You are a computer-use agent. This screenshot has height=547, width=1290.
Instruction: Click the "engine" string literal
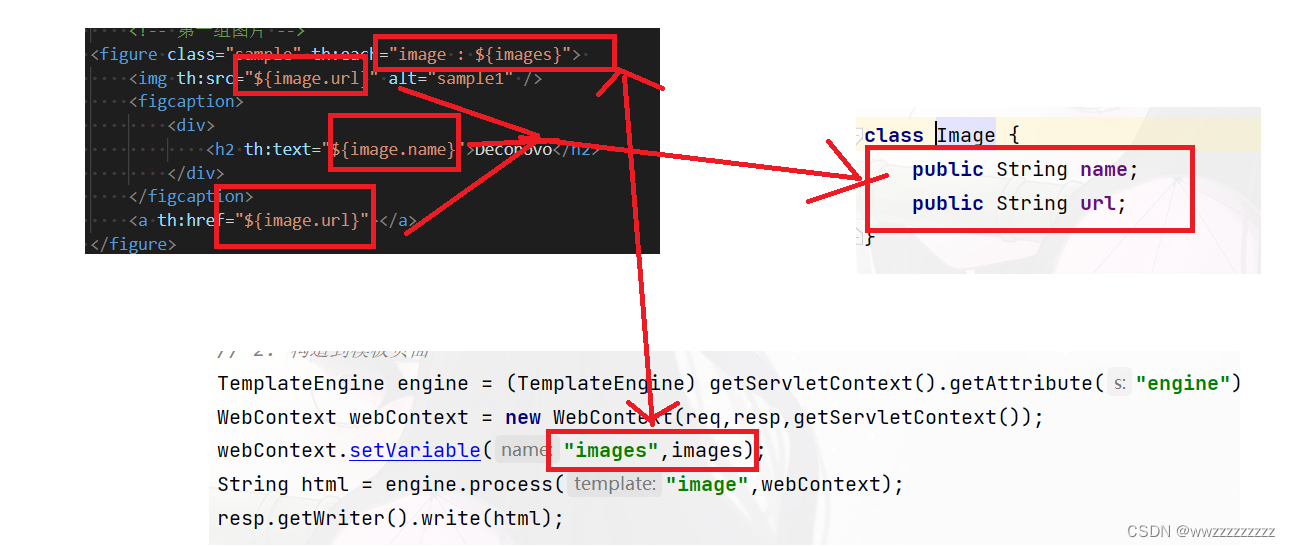coord(1183,383)
